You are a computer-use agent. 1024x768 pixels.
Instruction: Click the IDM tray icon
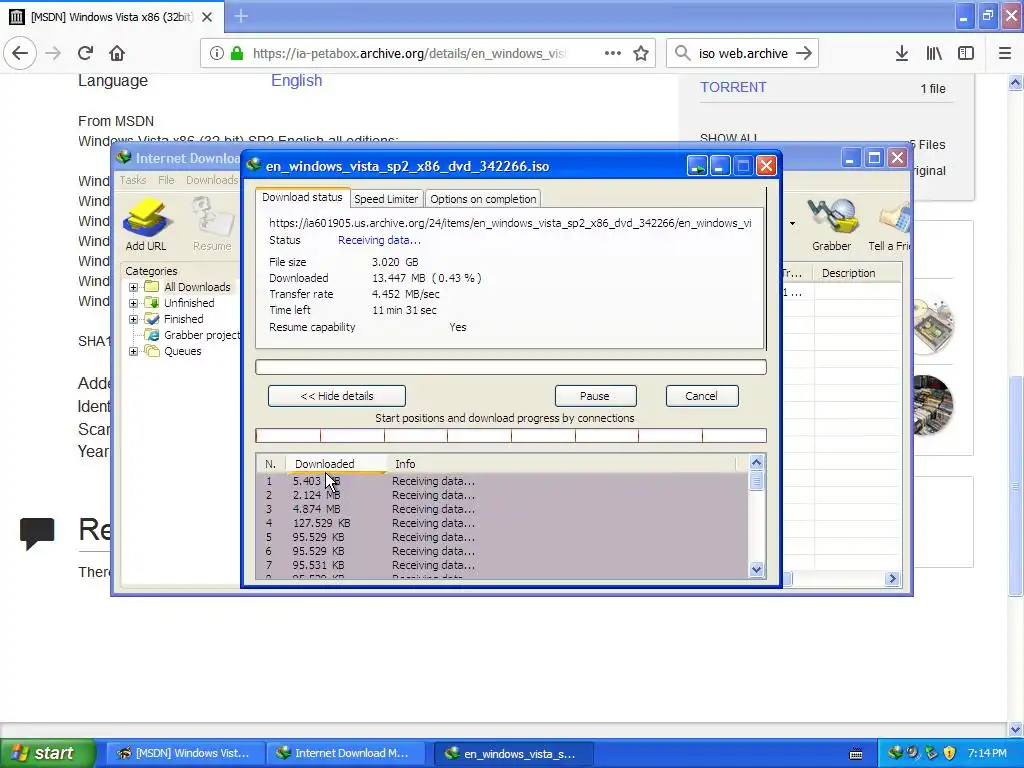coord(895,753)
